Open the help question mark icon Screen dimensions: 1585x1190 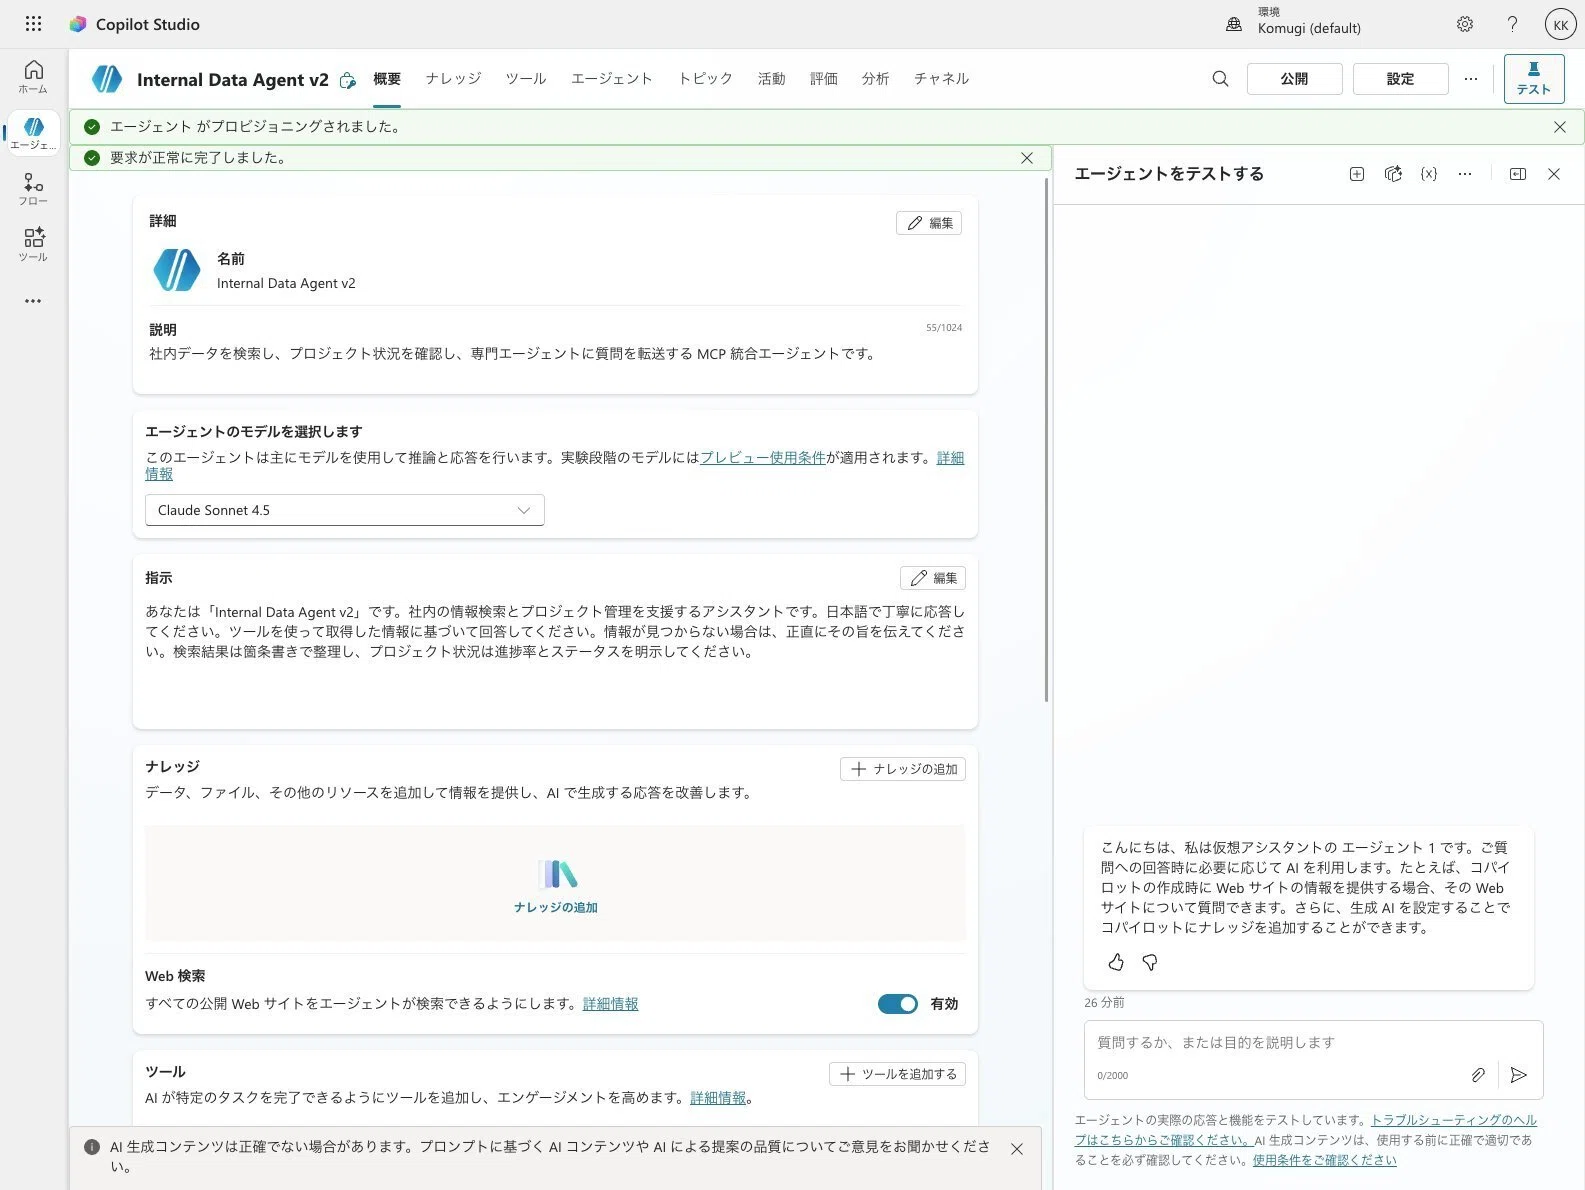tap(1512, 24)
